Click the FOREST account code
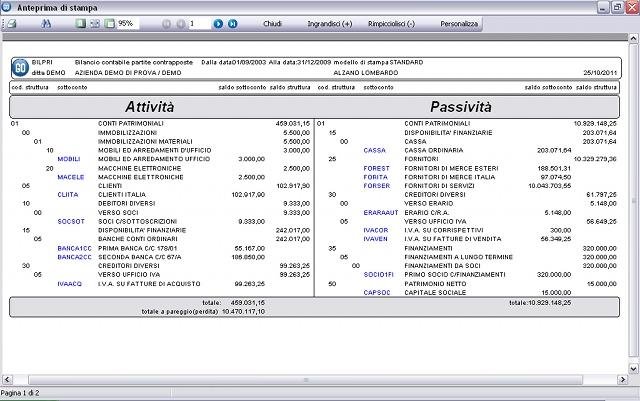The width and height of the screenshot is (640, 401). pyautogui.click(x=376, y=168)
